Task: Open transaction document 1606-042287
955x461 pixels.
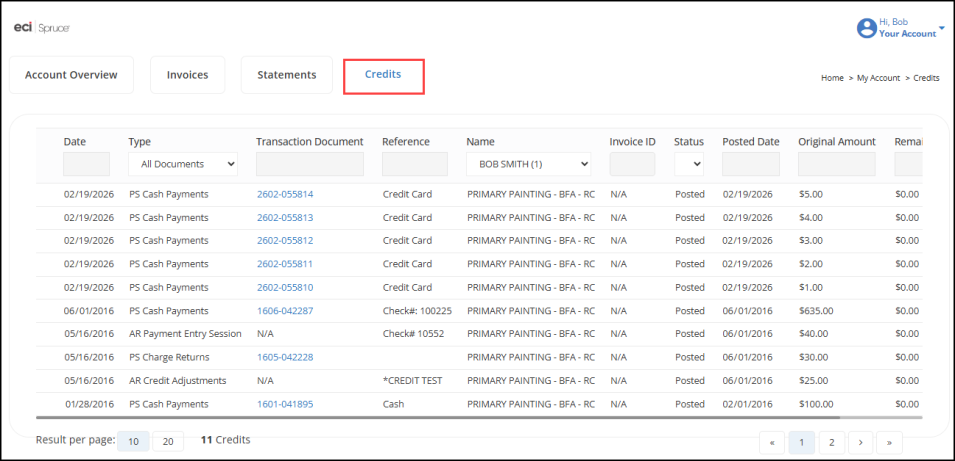Action: [x=284, y=311]
